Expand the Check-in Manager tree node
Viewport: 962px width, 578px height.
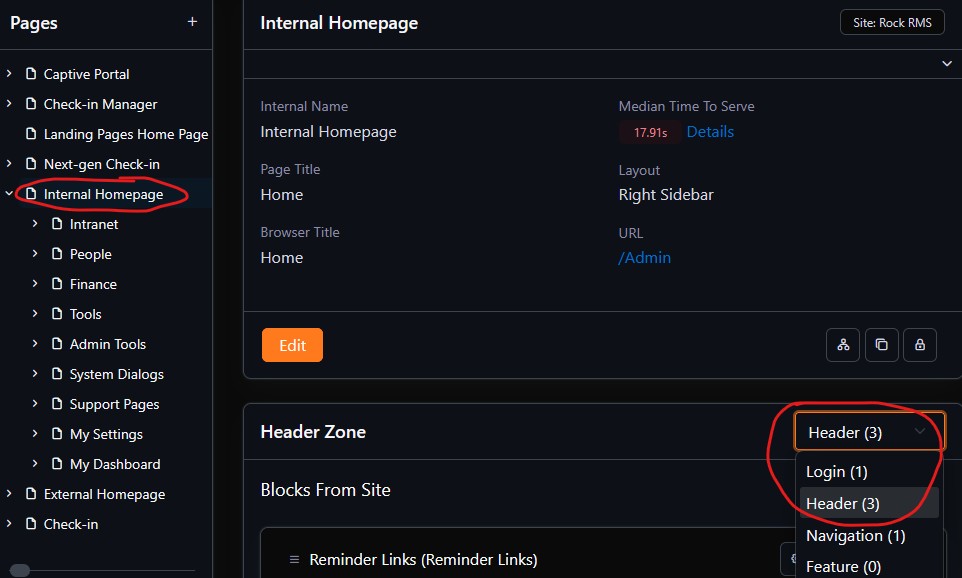[x=9, y=104]
